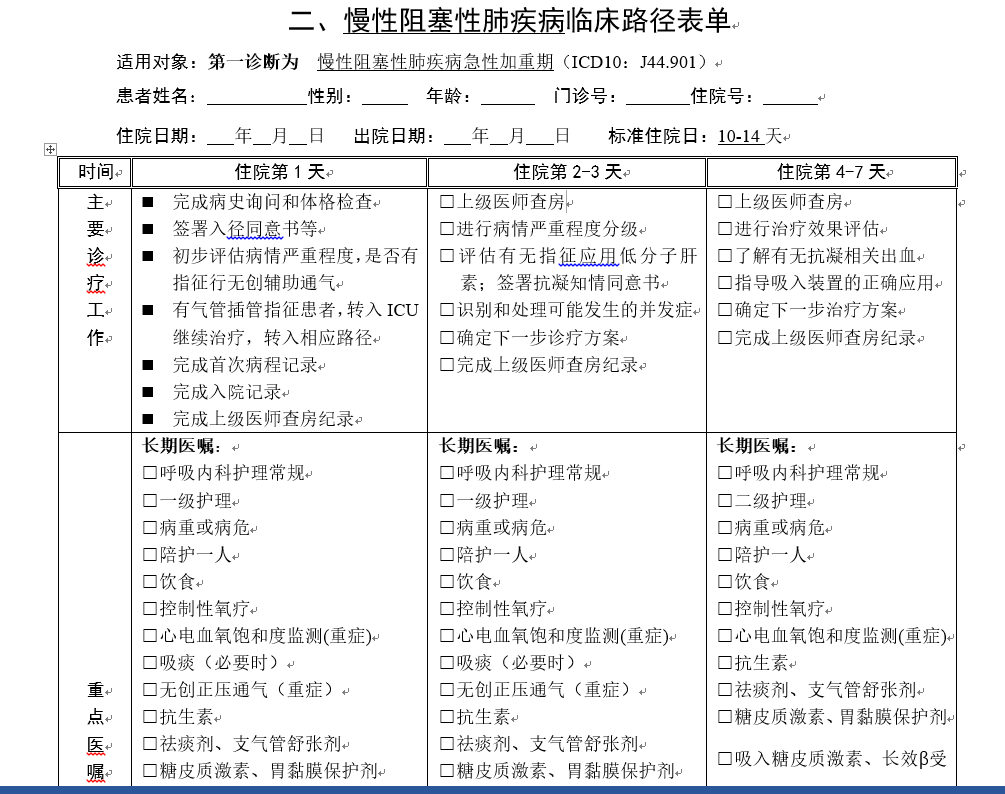Screen dimensions: 1005x794
Task: Click the 患者姓名 blank field
Action: click(x=257, y=97)
